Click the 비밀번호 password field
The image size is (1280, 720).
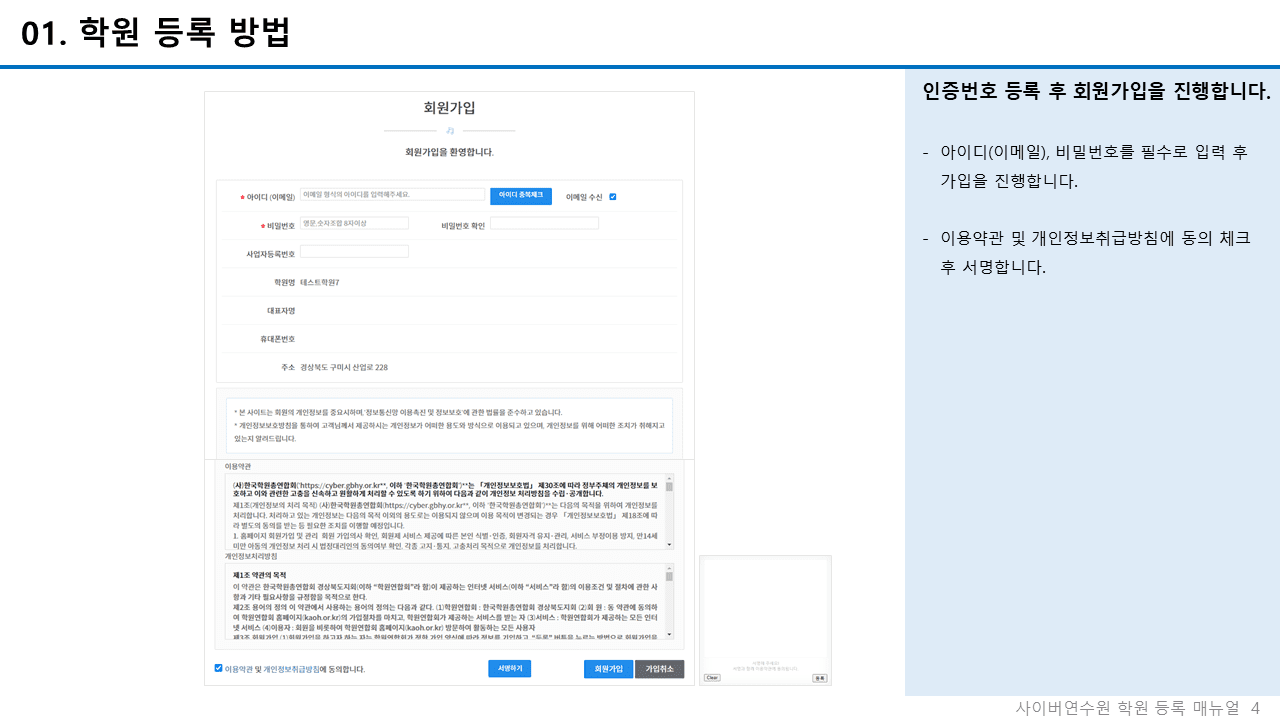[x=355, y=222]
